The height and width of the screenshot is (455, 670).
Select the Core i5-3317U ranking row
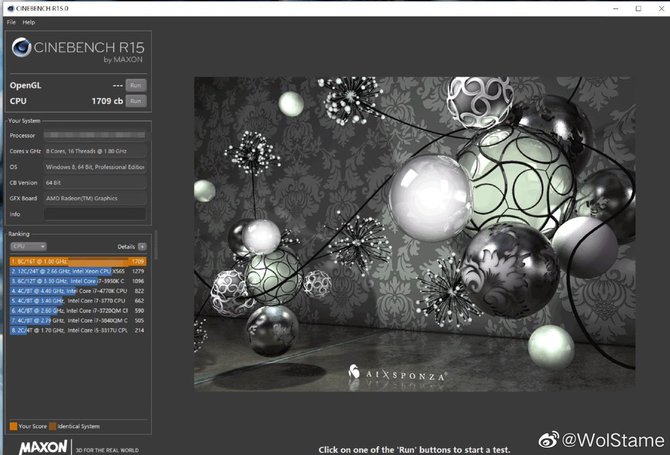[x=78, y=330]
